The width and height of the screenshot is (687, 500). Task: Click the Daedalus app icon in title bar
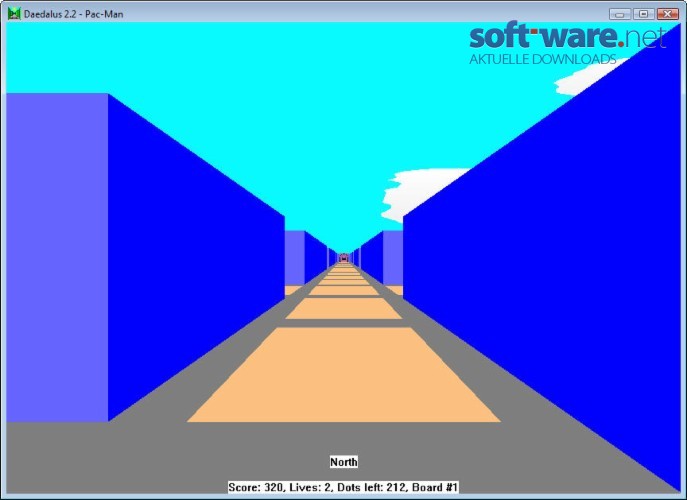(14, 14)
